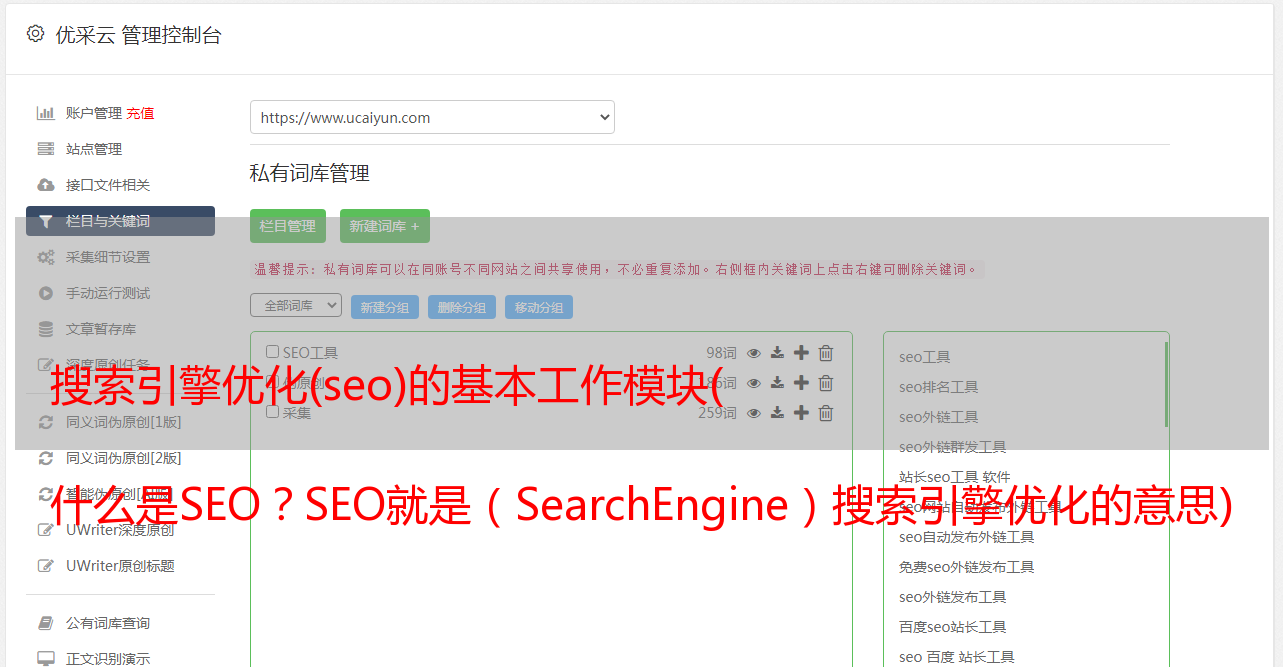Click the eye icon on the 采集 row
Screen dimensions: 1283x667
click(x=754, y=413)
